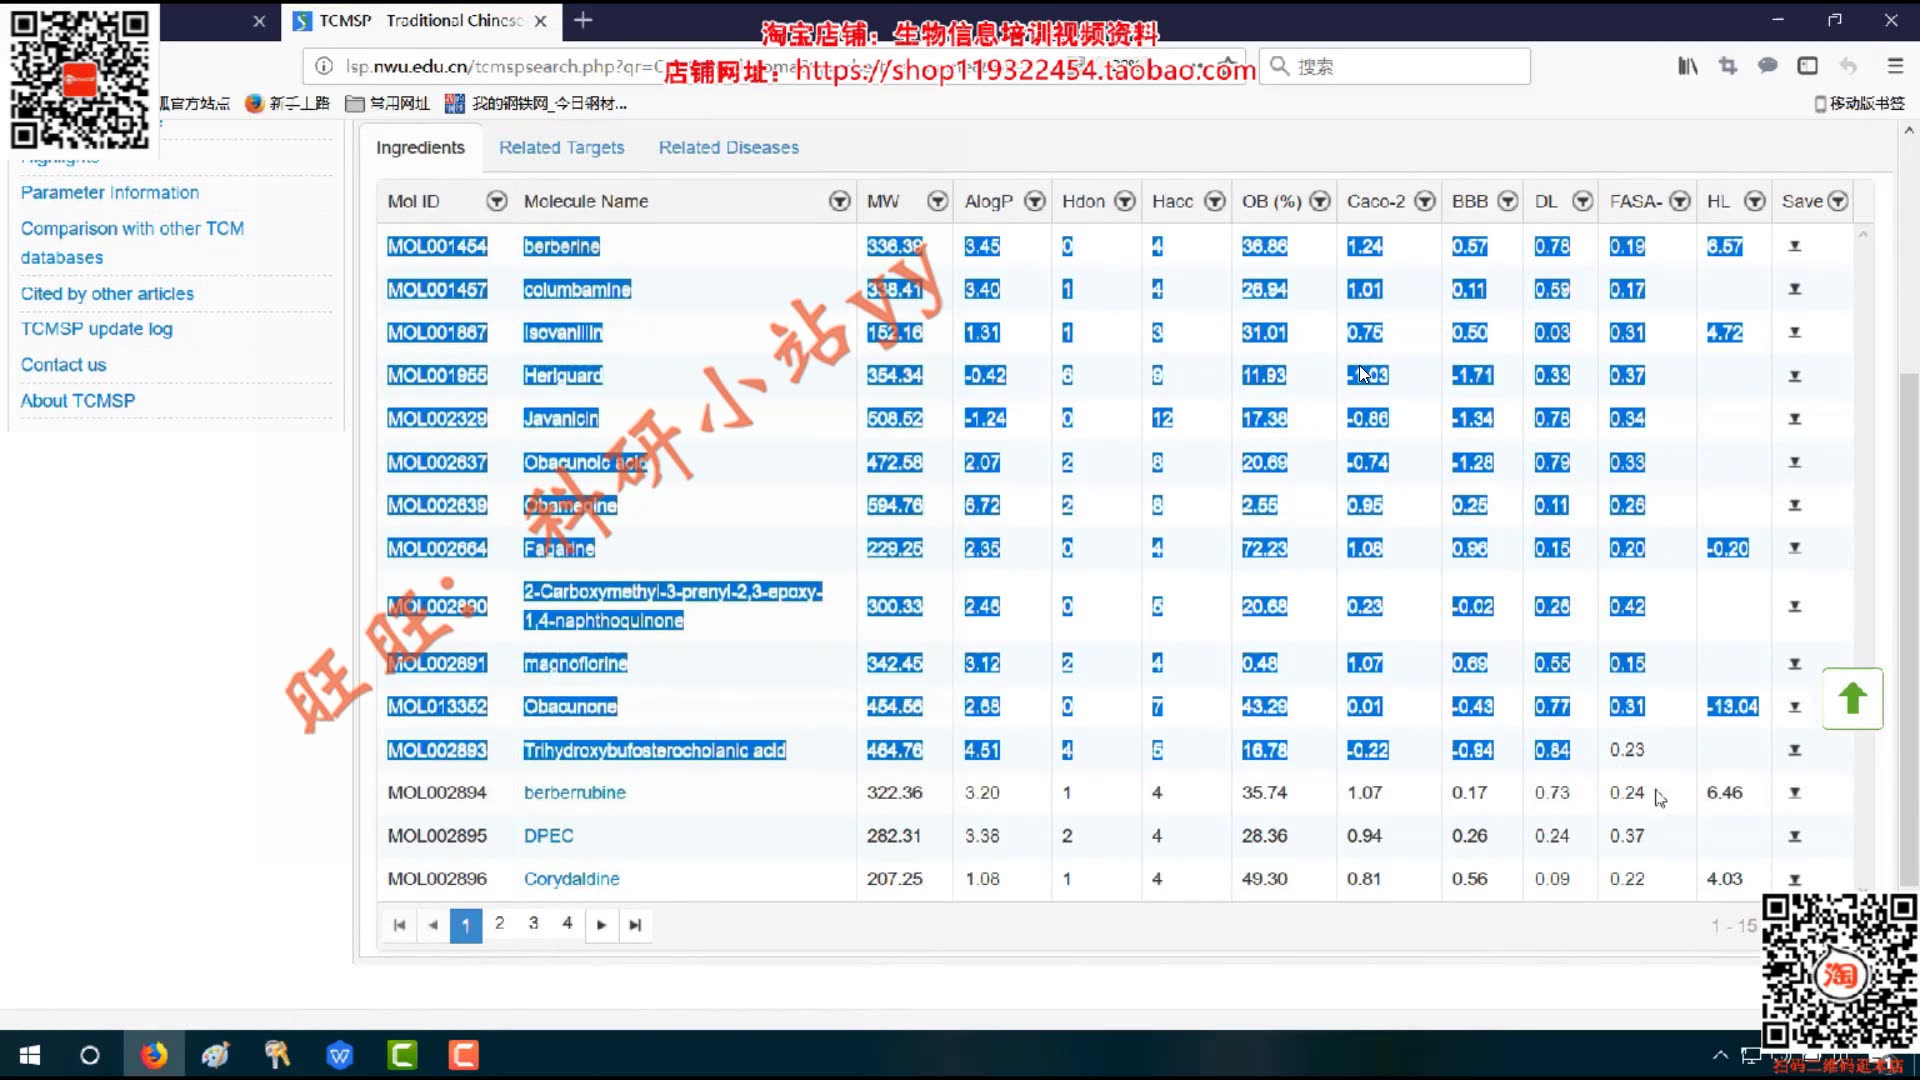Viewport: 1920px width, 1080px height.
Task: Click save icon in DPEC row
Action: (1795, 836)
